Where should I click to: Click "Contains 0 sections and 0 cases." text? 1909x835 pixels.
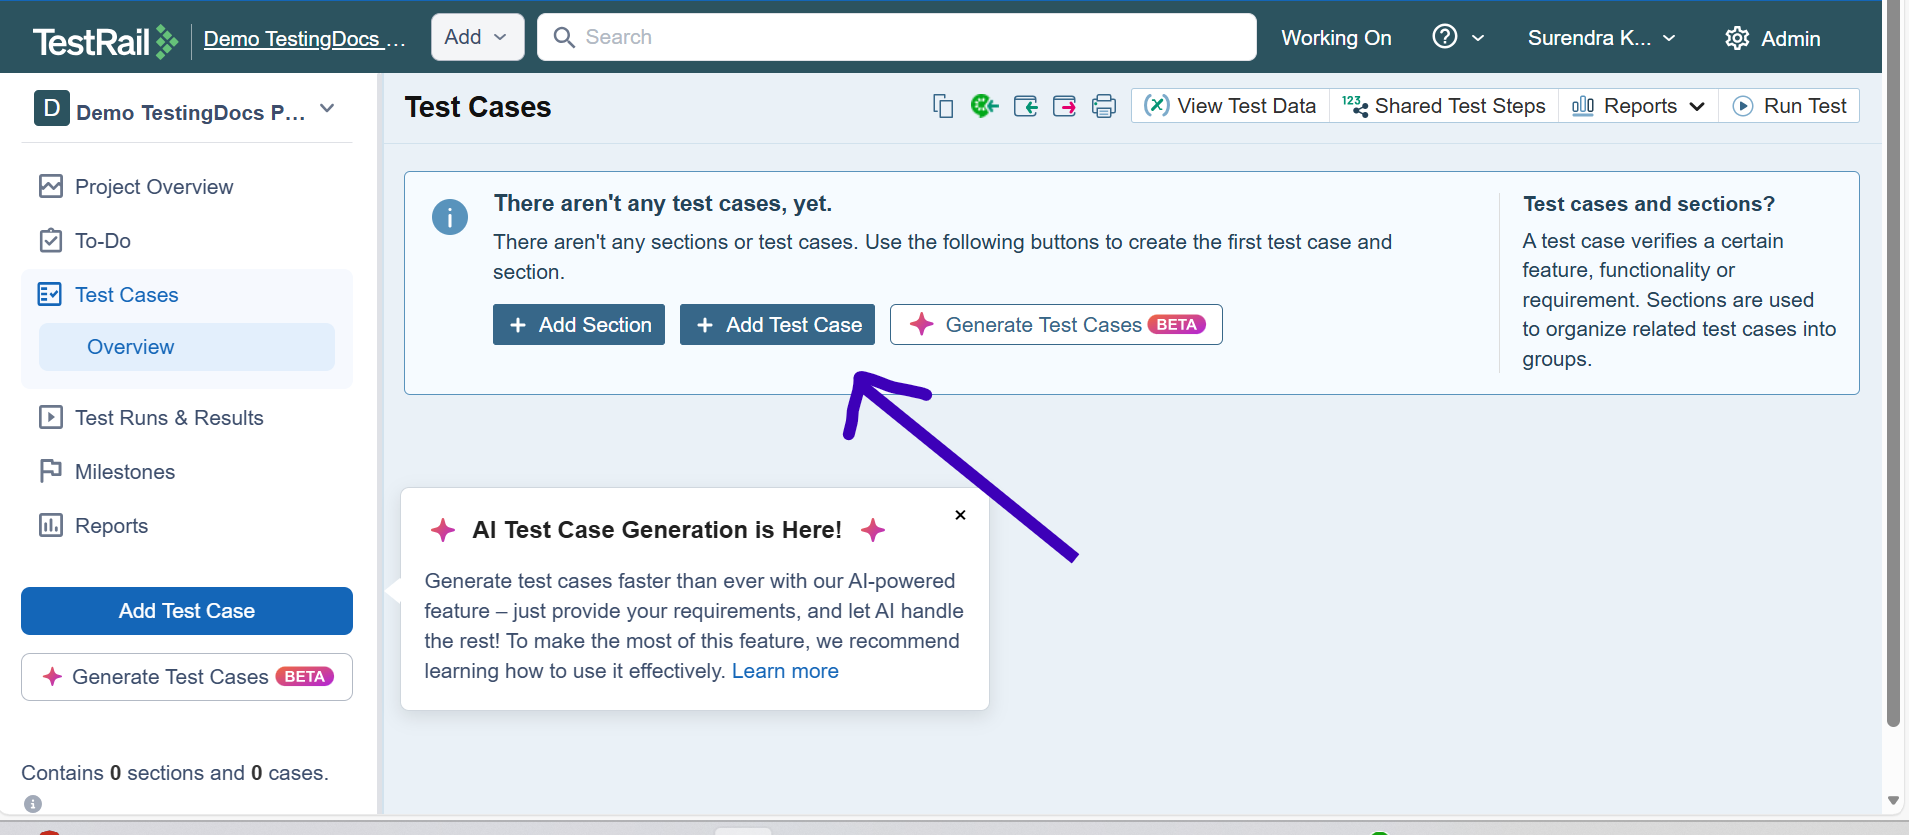point(175,773)
